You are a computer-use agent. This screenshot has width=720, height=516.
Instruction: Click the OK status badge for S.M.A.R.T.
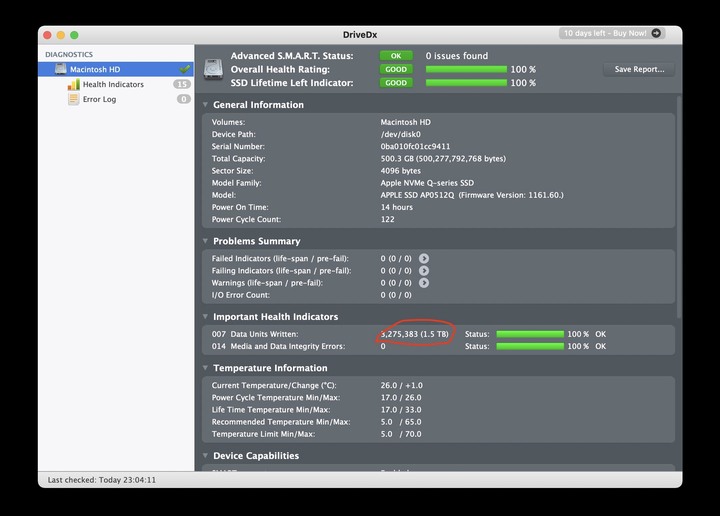(x=396, y=56)
